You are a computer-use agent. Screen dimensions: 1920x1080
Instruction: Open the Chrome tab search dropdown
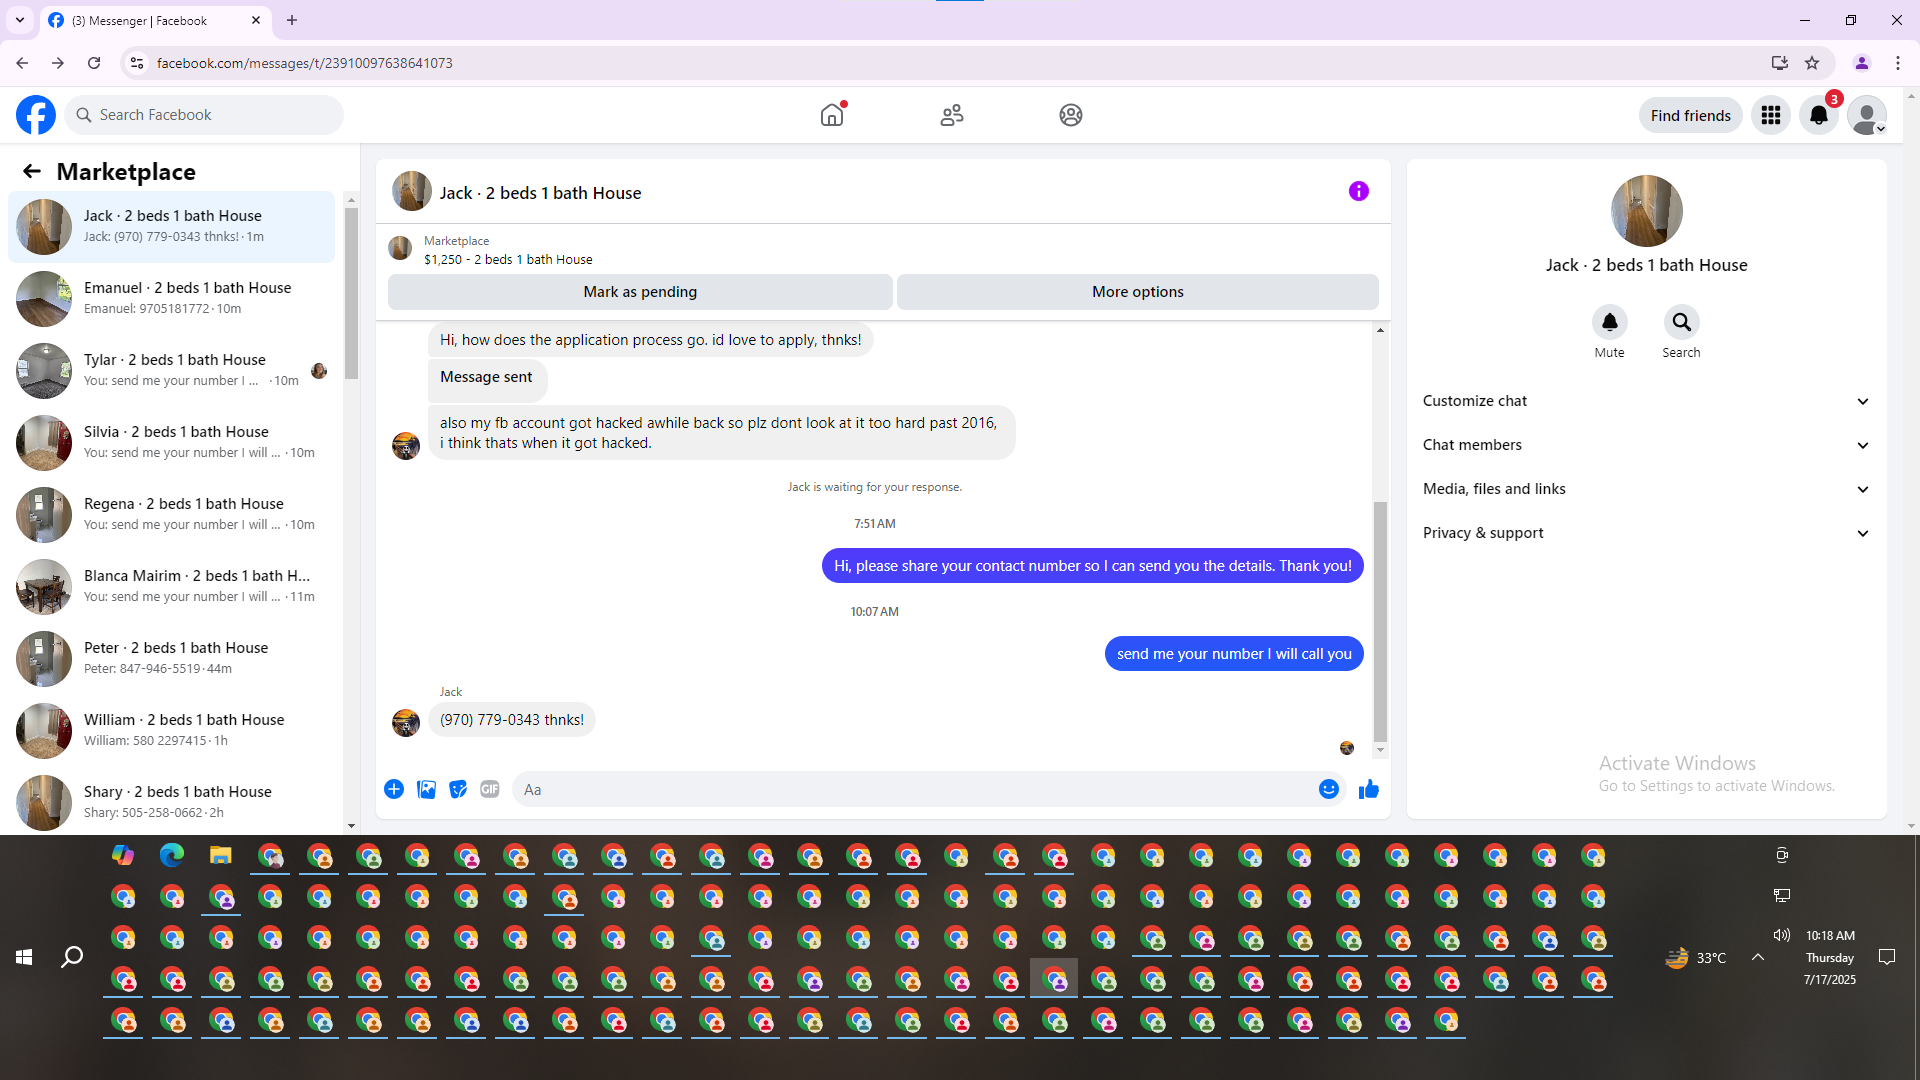click(x=20, y=20)
